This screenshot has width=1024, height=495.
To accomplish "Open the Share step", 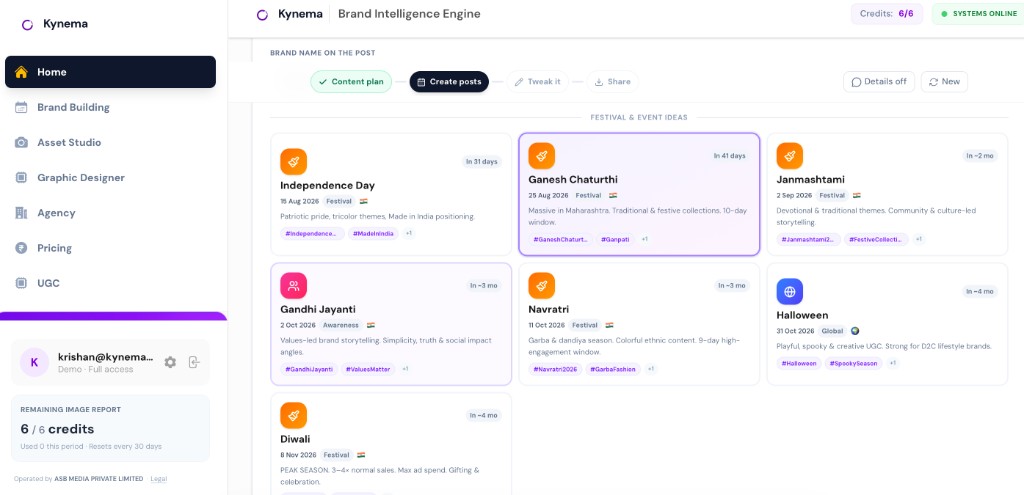I will [612, 82].
